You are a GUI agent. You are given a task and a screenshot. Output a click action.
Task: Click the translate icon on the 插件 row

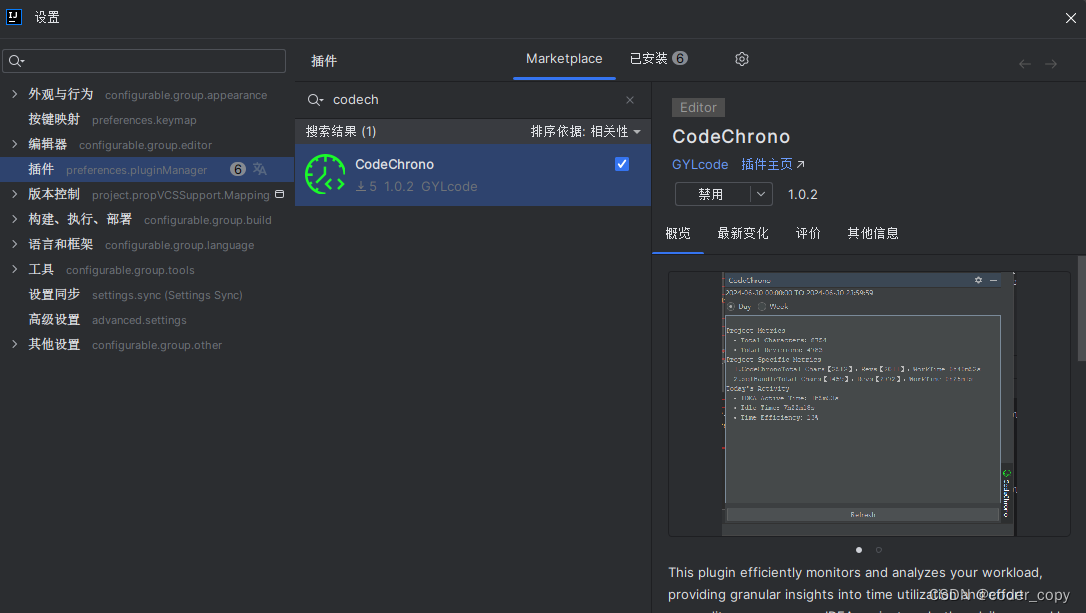[x=260, y=169]
